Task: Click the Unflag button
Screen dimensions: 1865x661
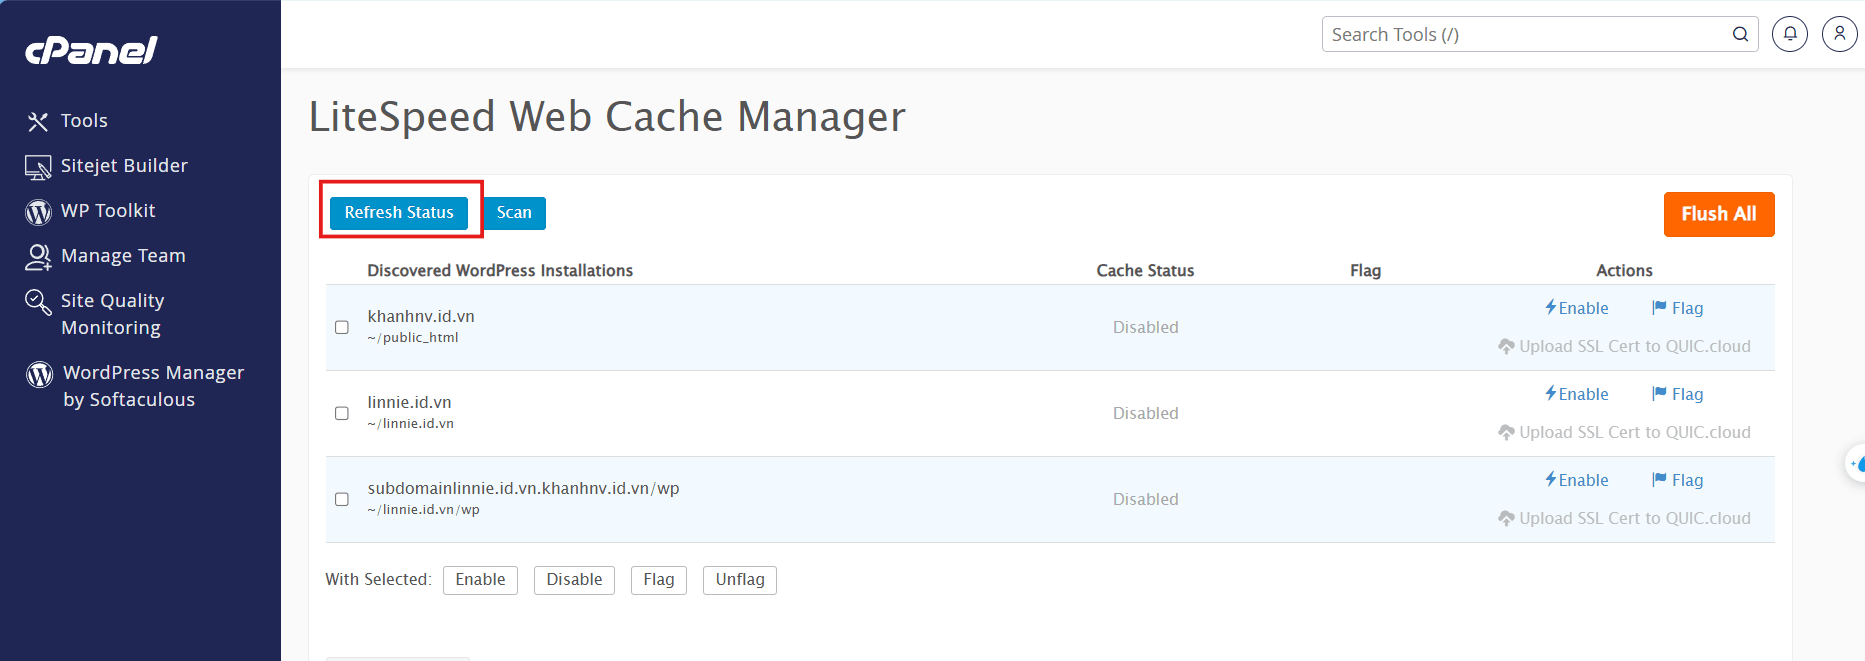Action: (740, 580)
